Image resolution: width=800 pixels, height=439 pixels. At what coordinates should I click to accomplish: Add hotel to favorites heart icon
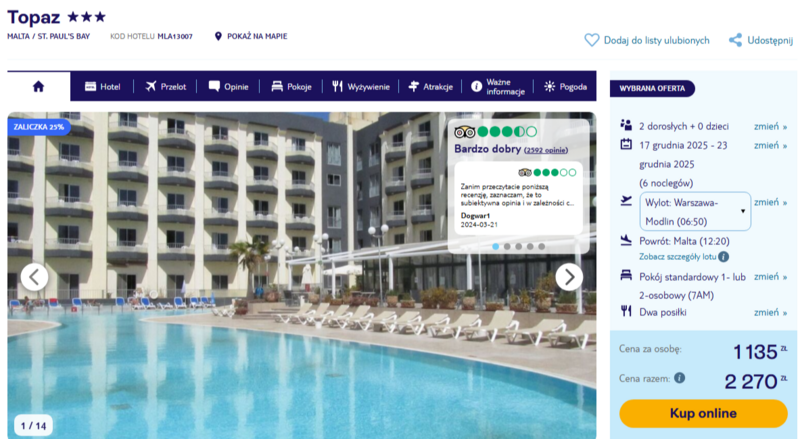pos(591,40)
